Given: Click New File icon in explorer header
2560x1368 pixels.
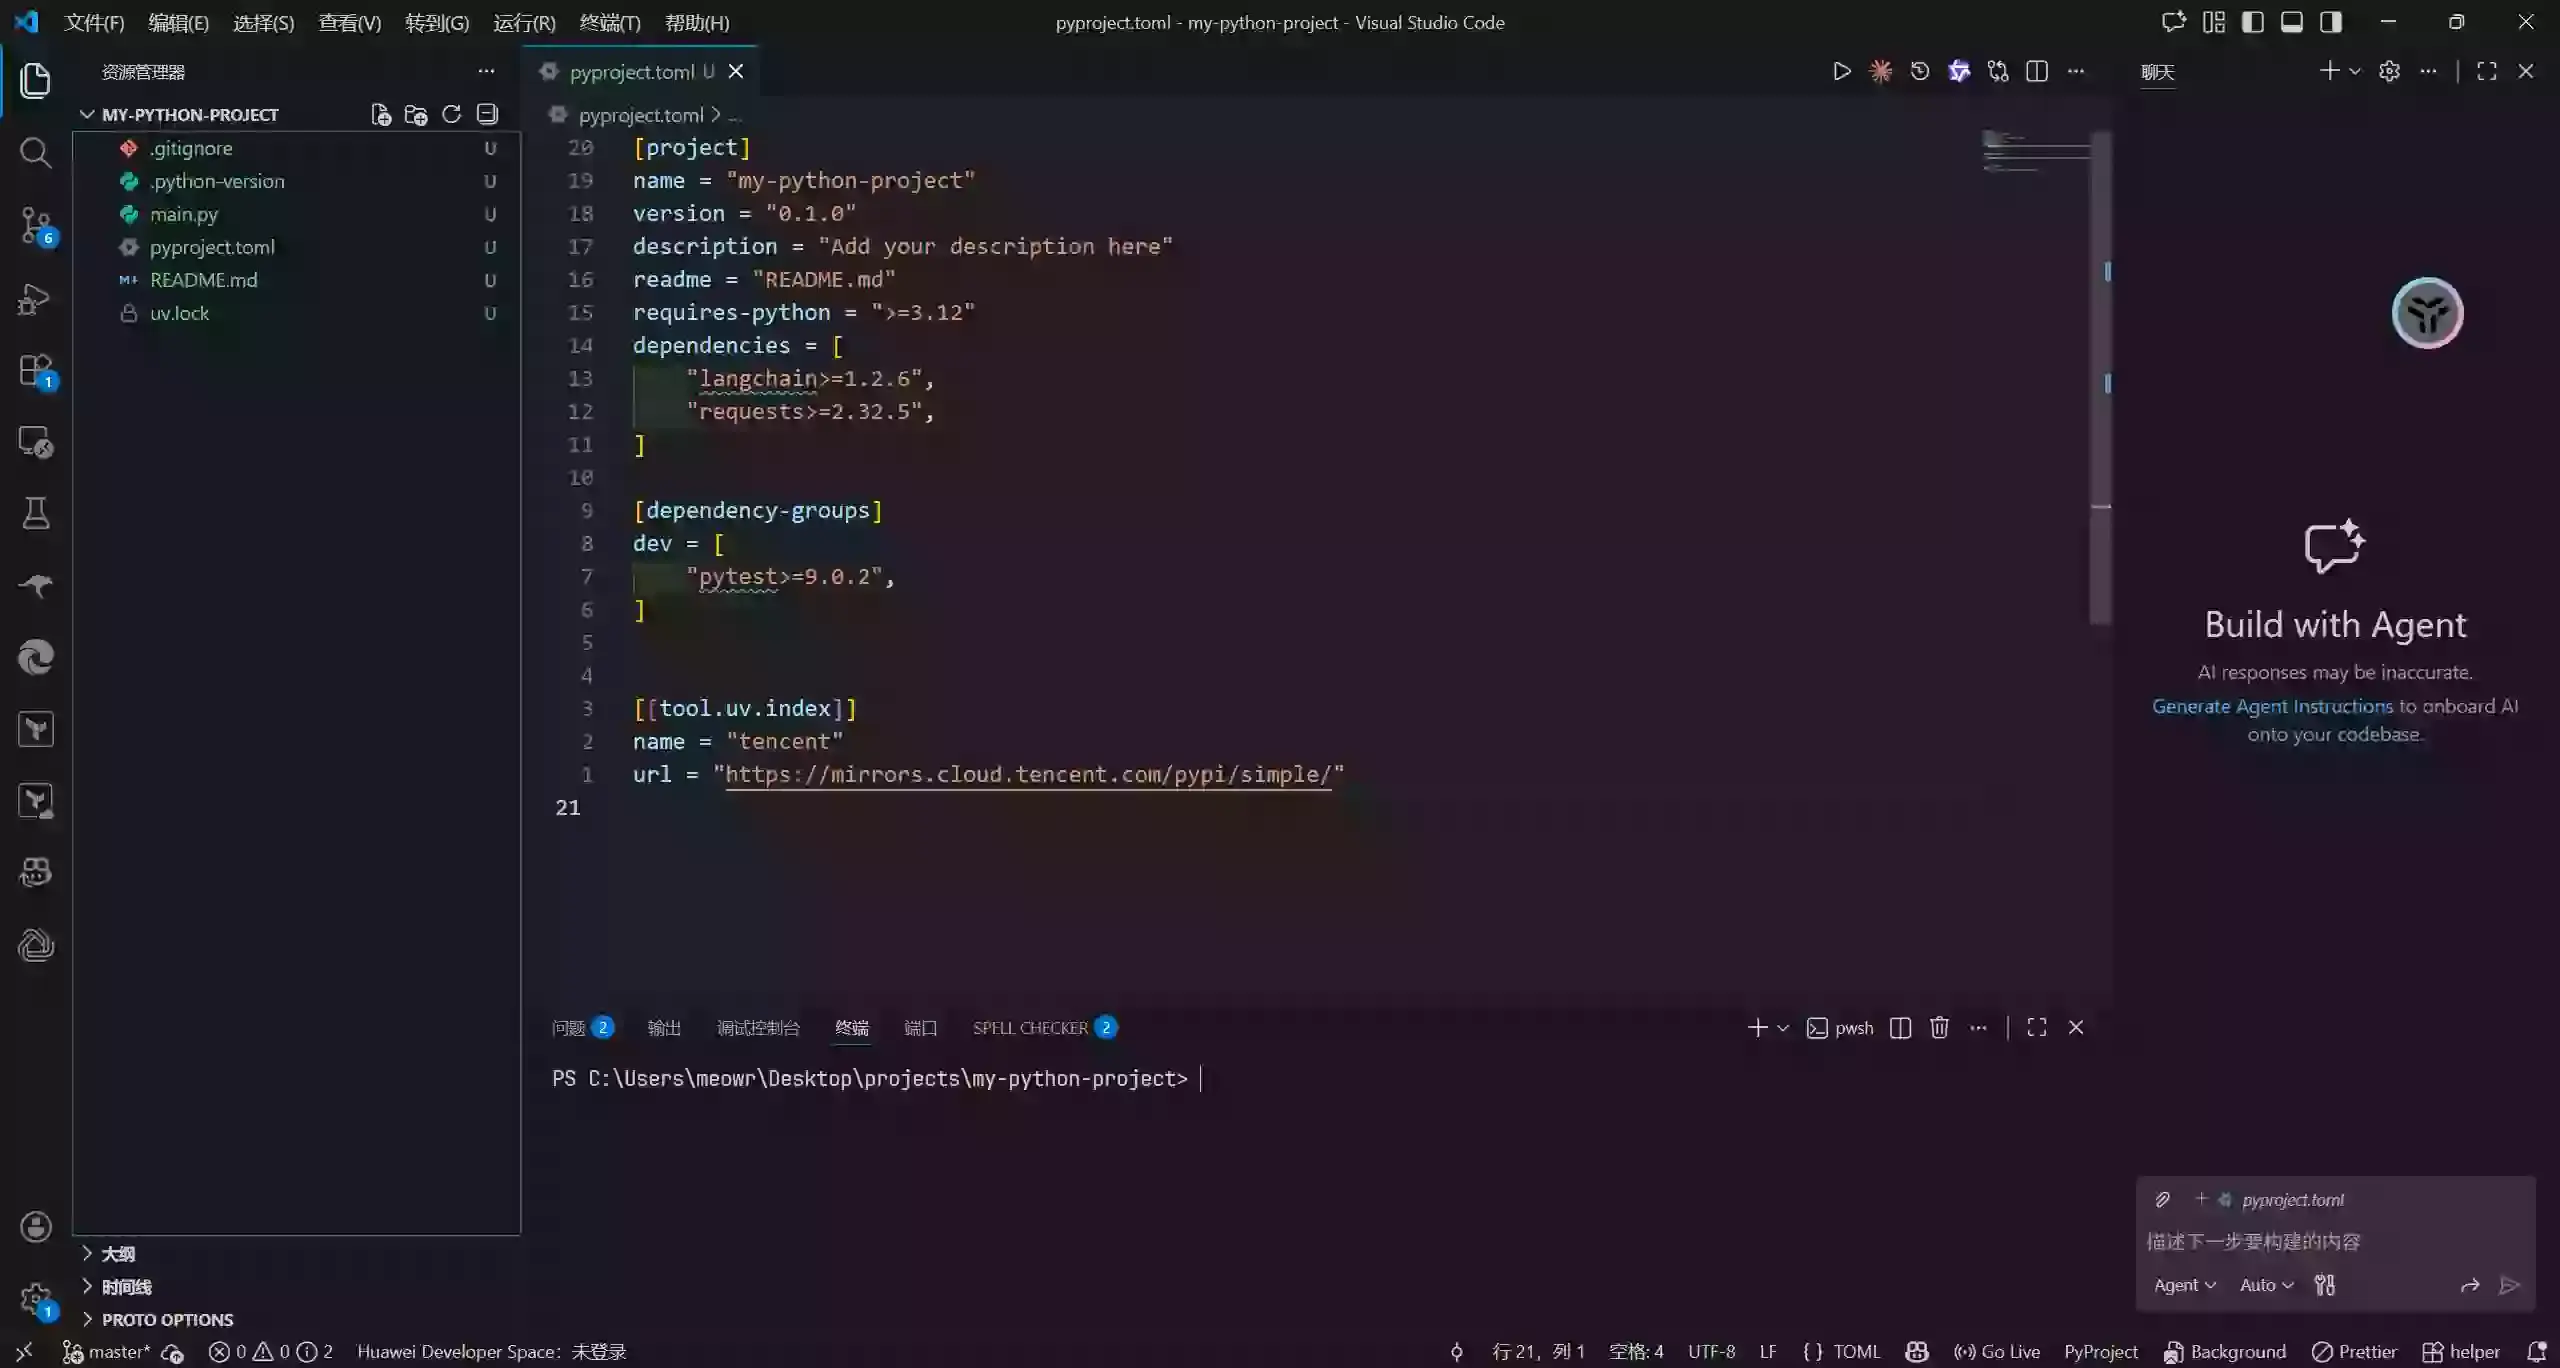Looking at the screenshot, I should 380,114.
